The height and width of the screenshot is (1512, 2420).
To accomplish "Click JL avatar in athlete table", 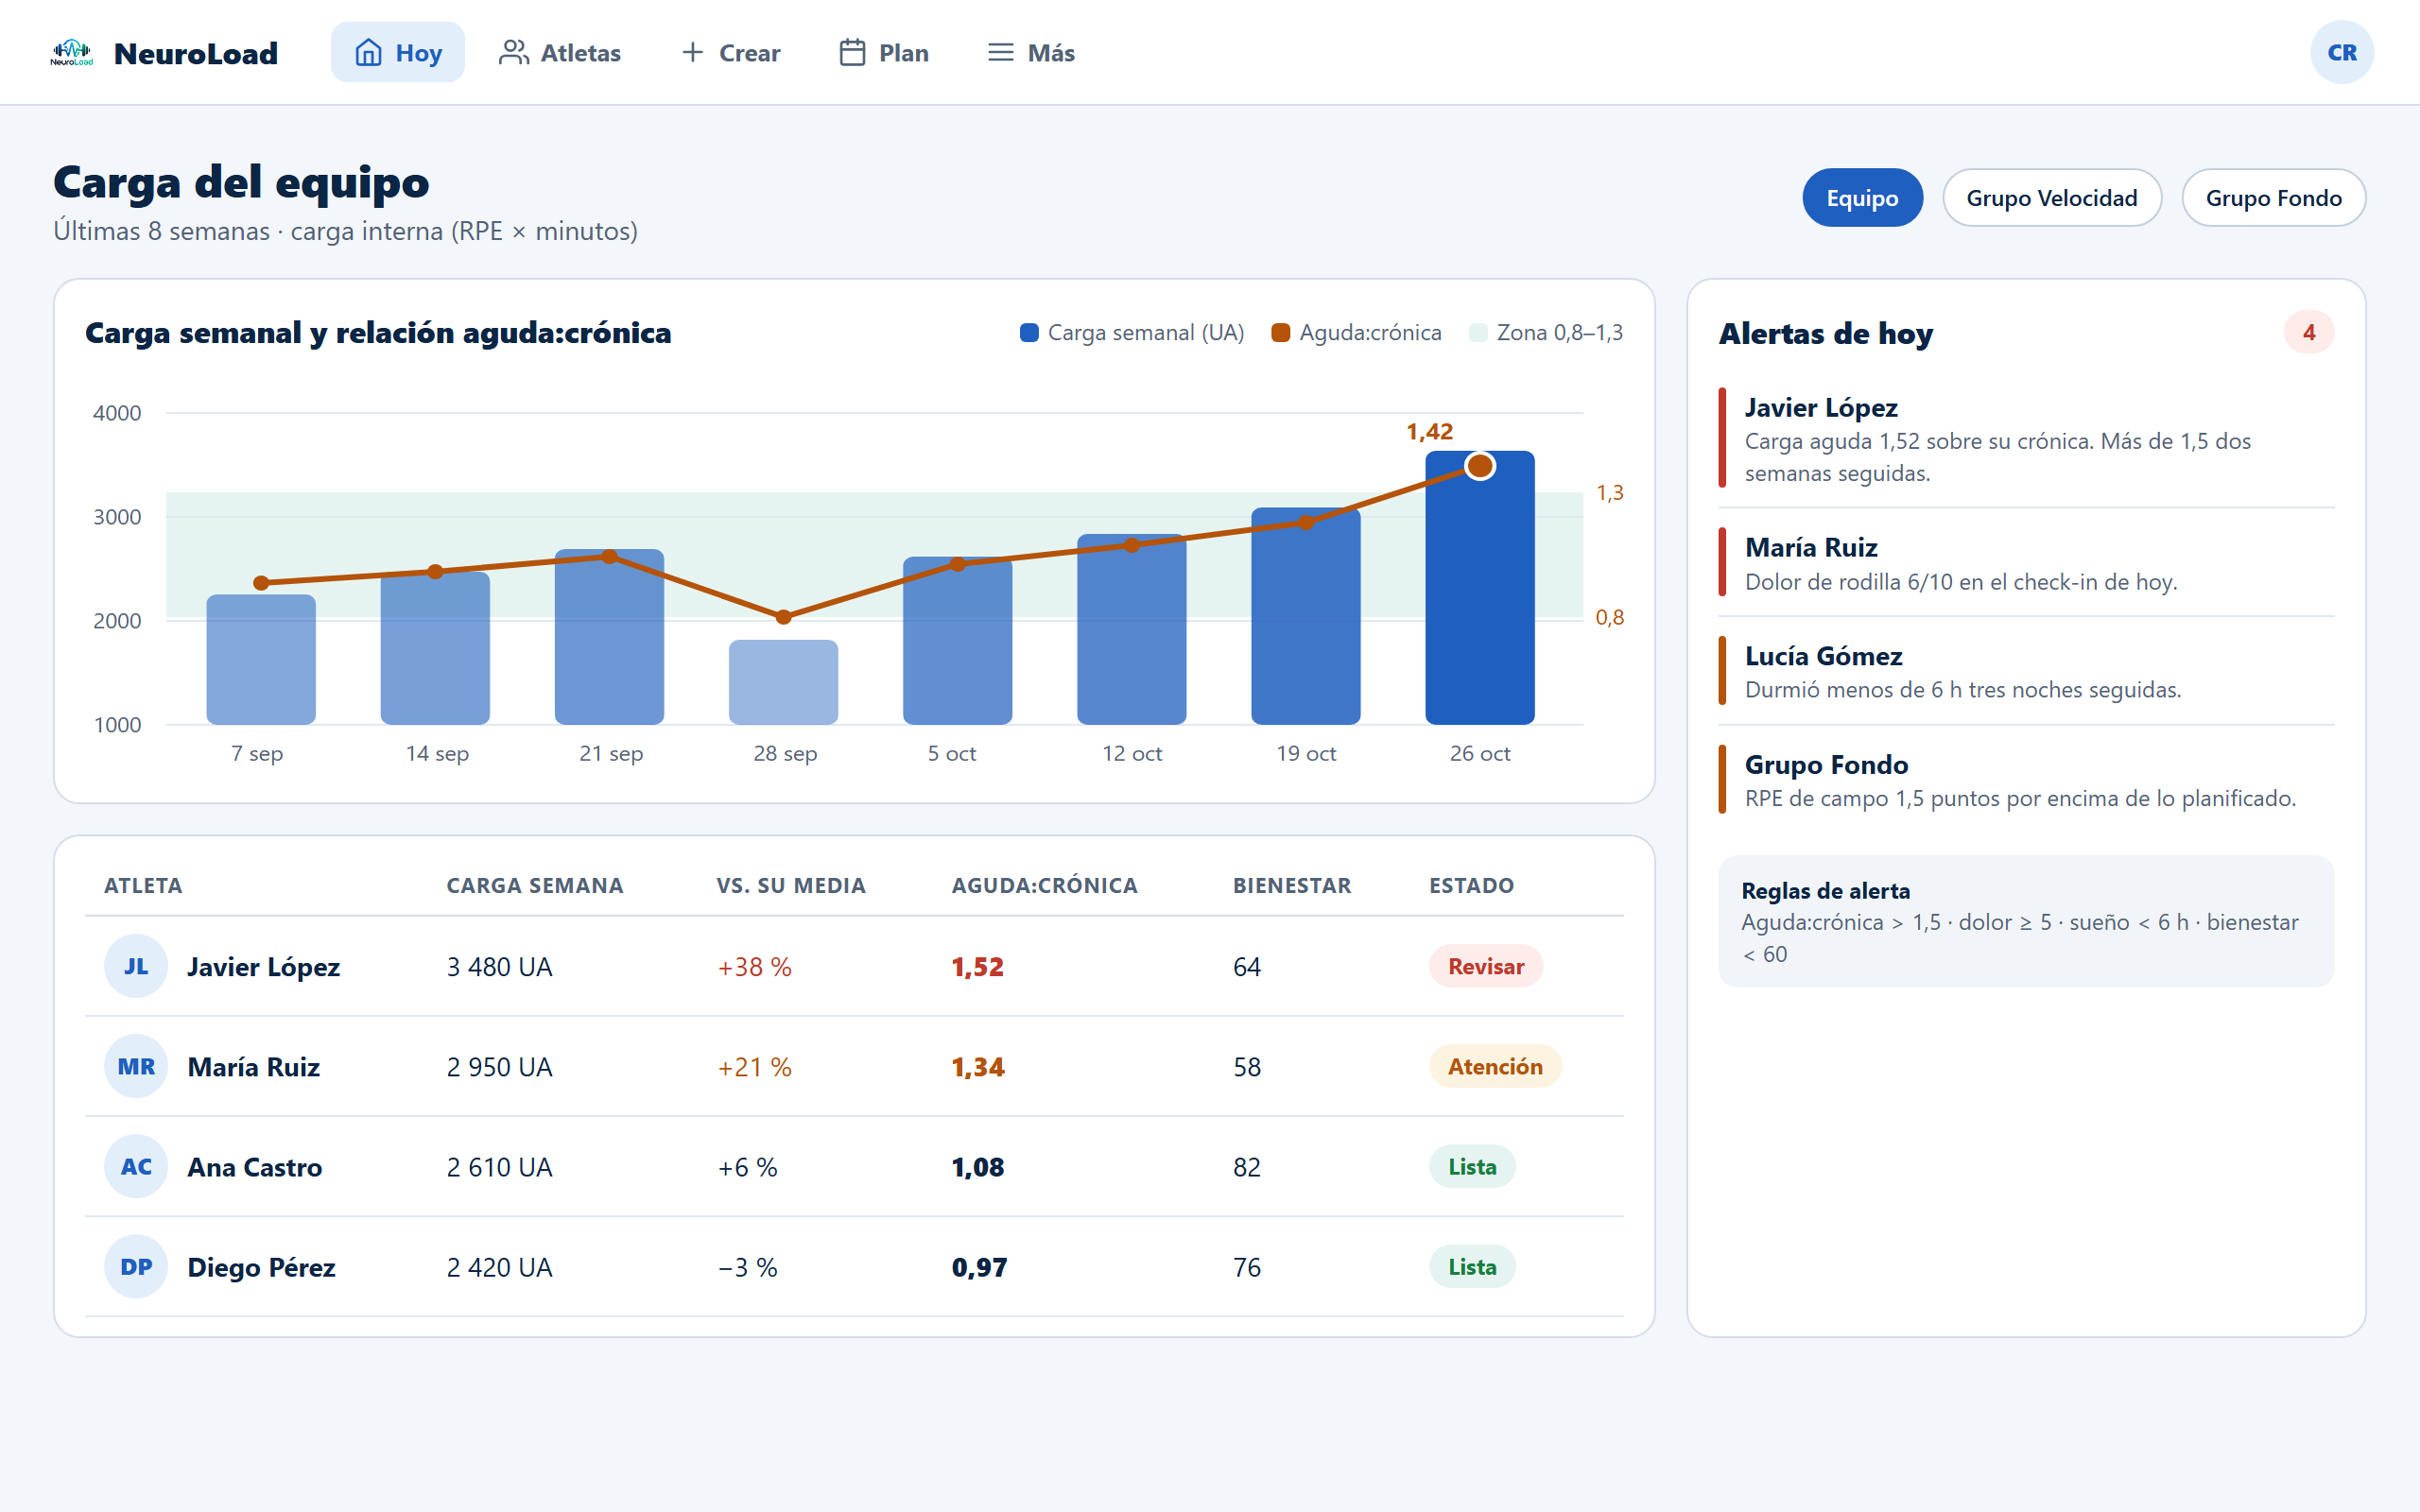I will click(x=136, y=966).
